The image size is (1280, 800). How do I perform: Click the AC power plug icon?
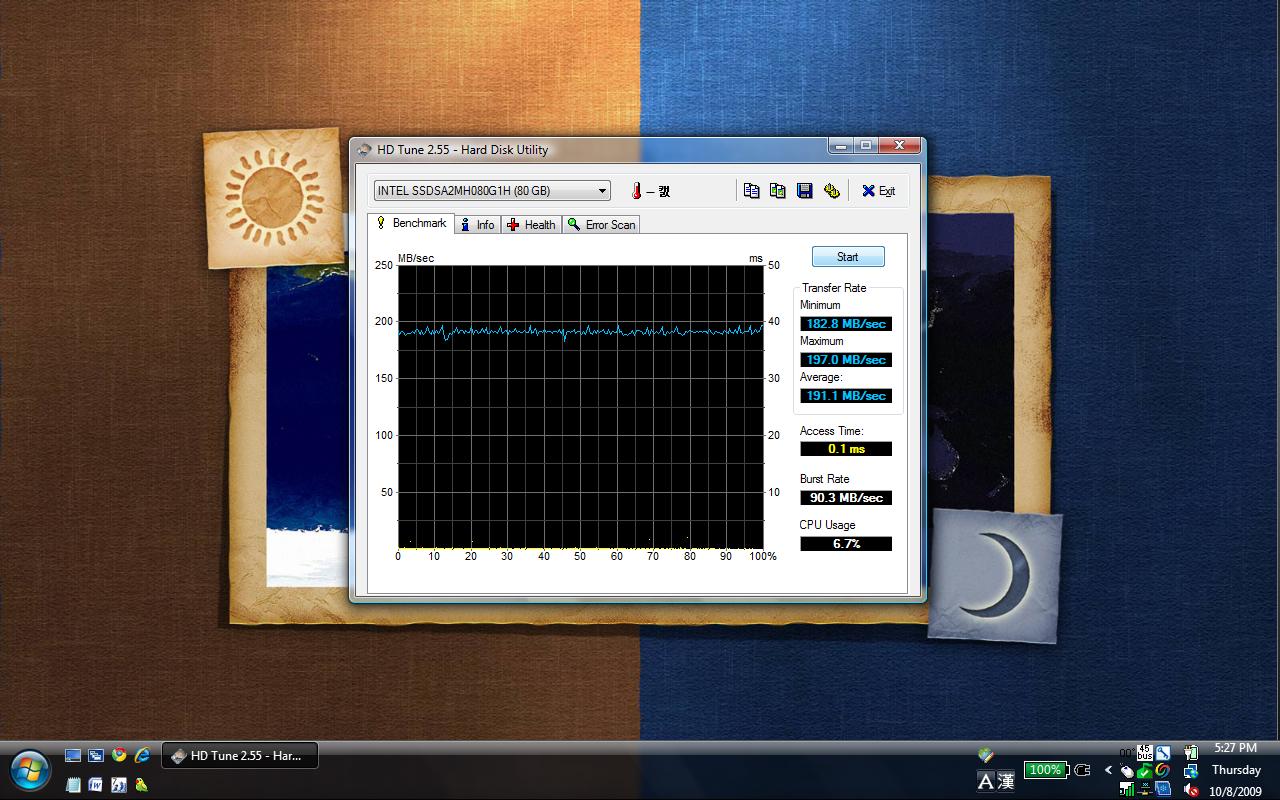(x=1082, y=770)
